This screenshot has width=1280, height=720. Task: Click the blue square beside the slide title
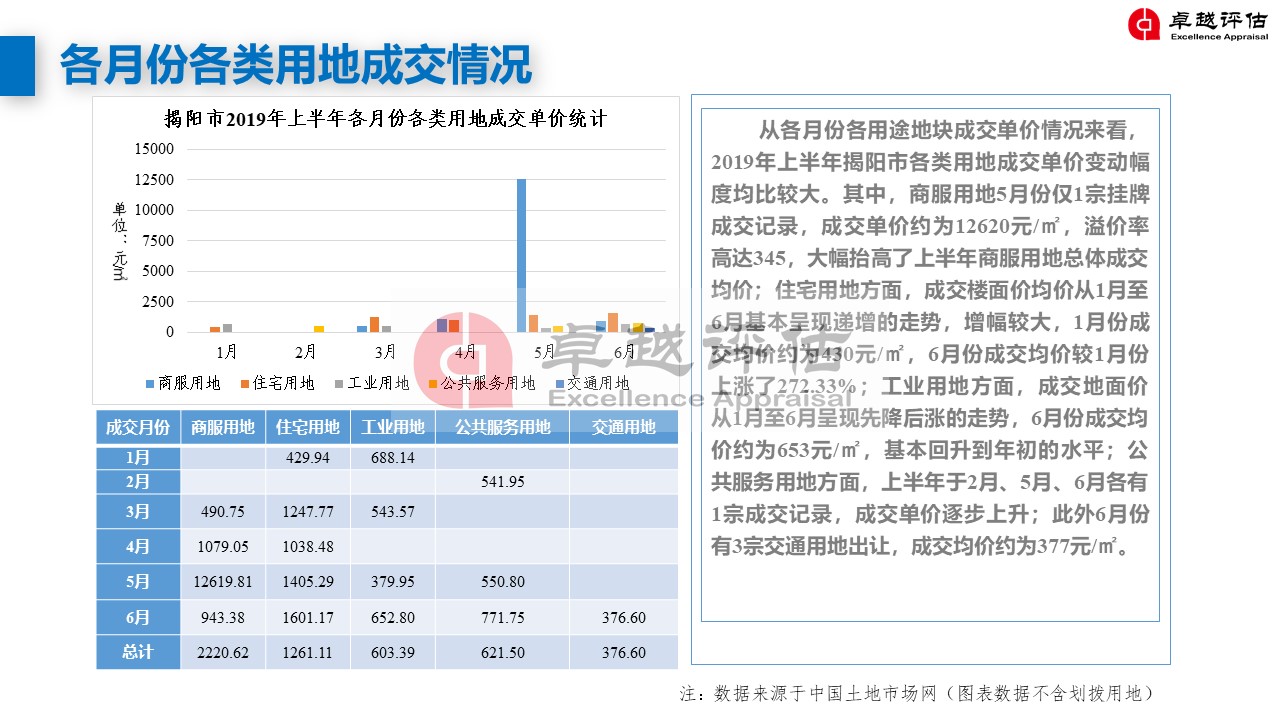[x=17, y=66]
